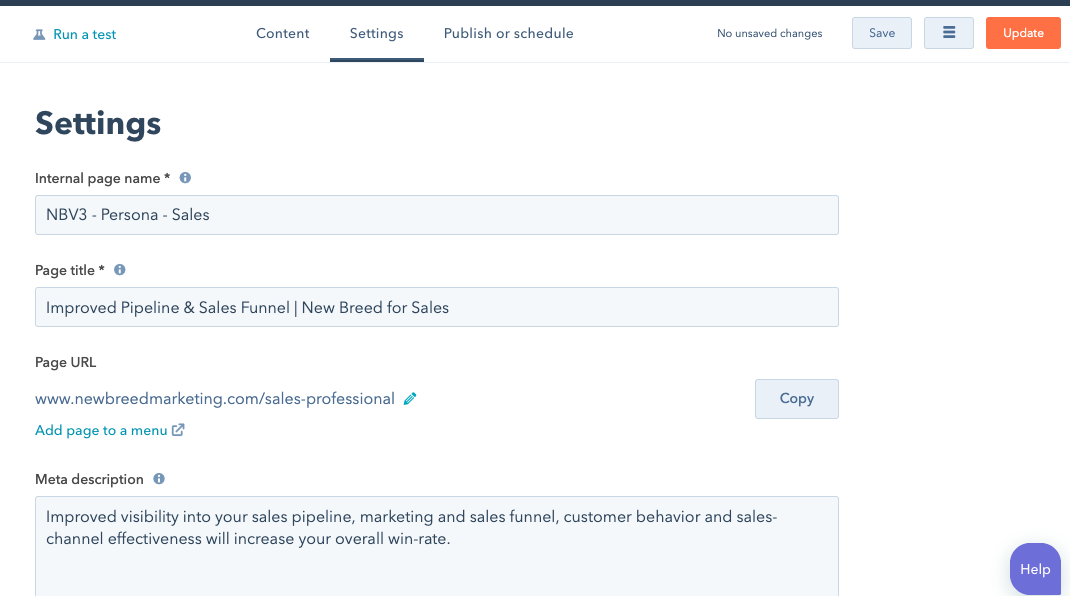
Task: Click Add page to a menu link
Action: point(101,430)
